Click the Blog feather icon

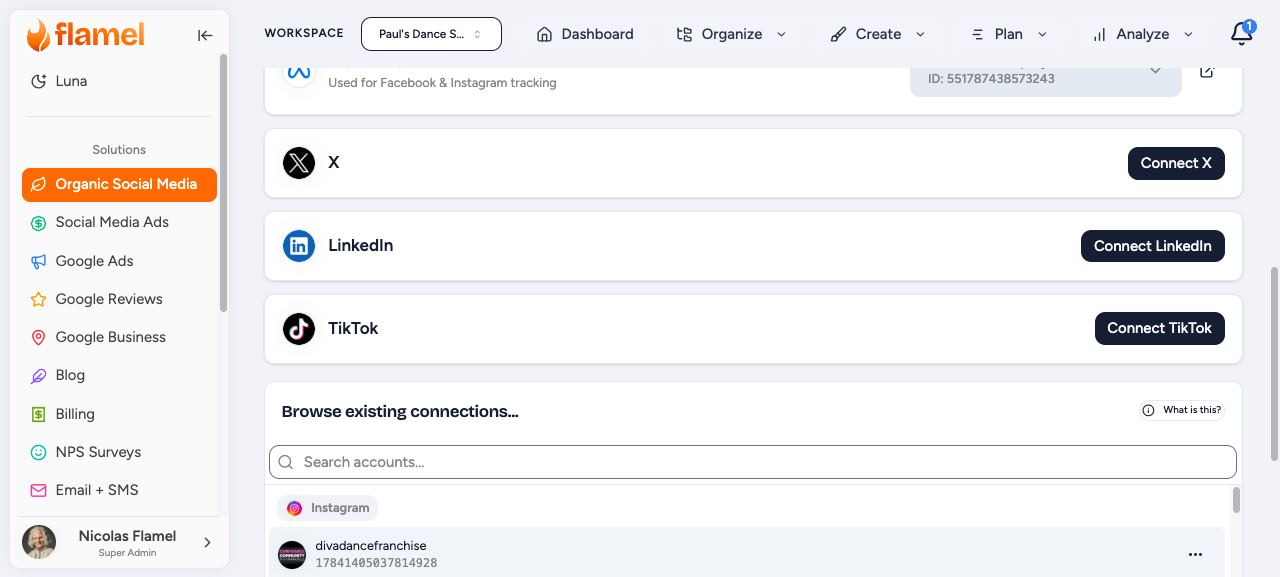point(39,376)
